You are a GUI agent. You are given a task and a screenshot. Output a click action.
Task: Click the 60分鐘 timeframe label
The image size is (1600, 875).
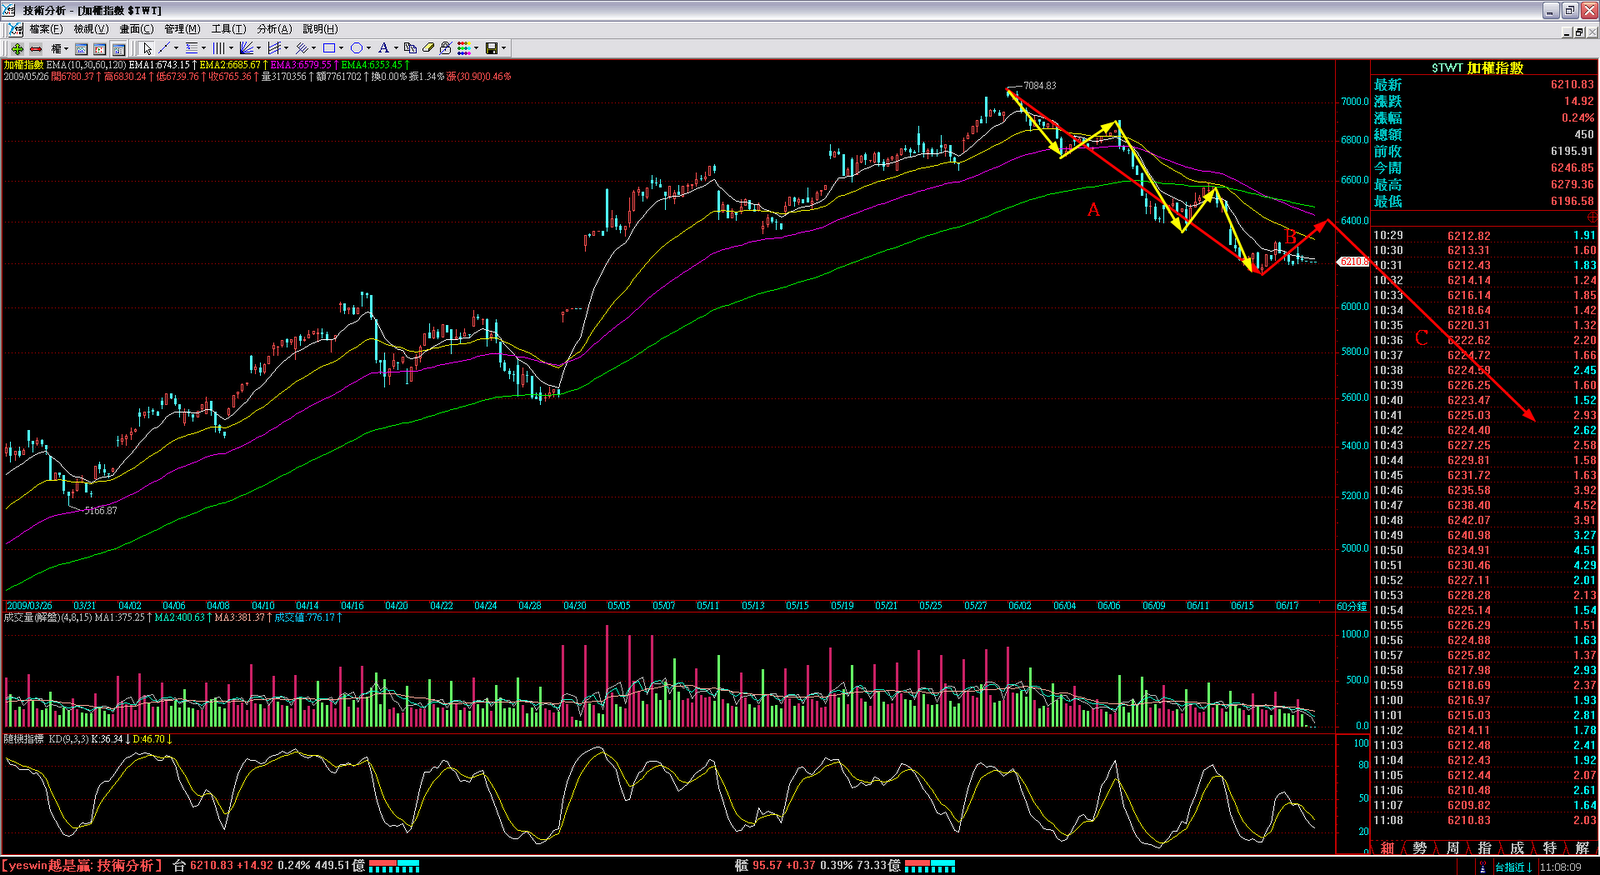(x=1351, y=606)
